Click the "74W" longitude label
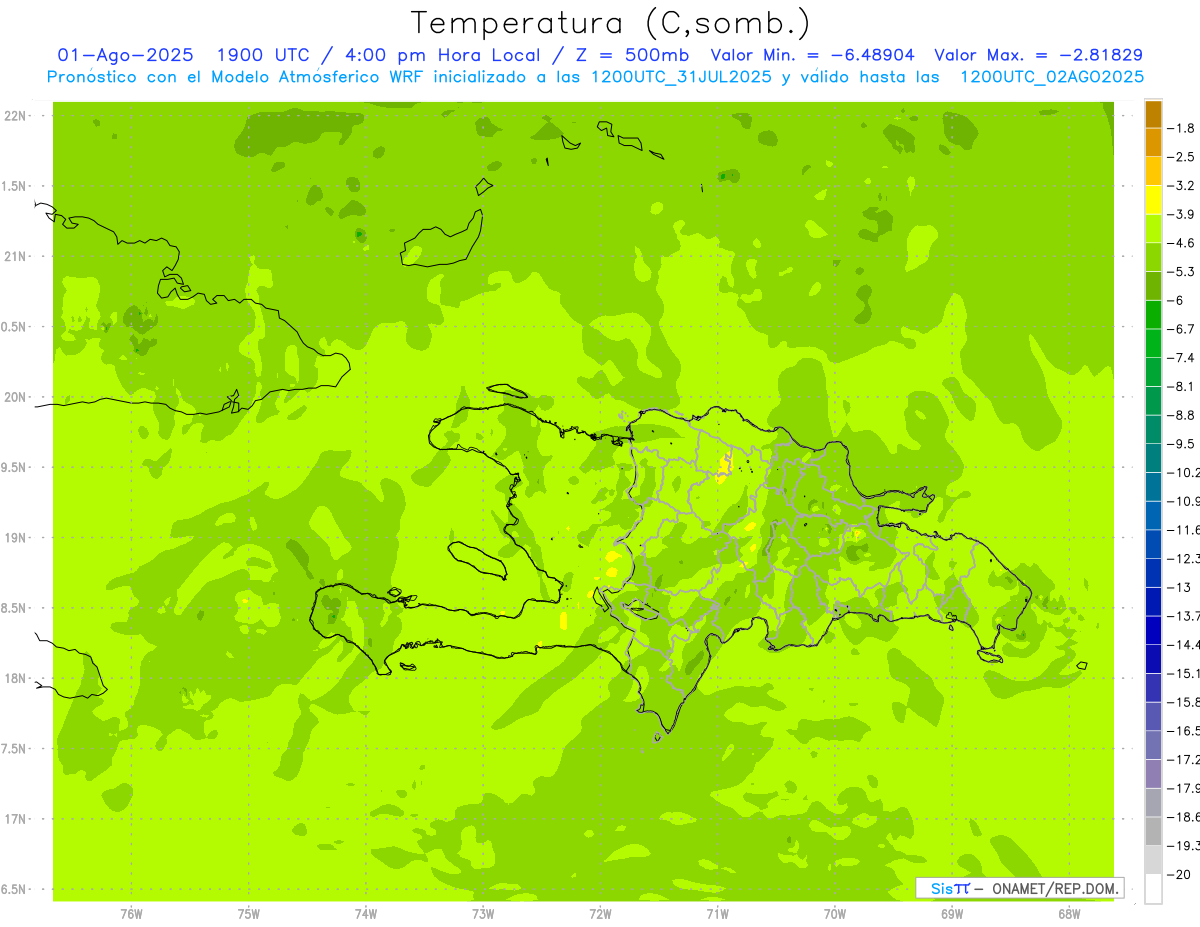 point(366,914)
